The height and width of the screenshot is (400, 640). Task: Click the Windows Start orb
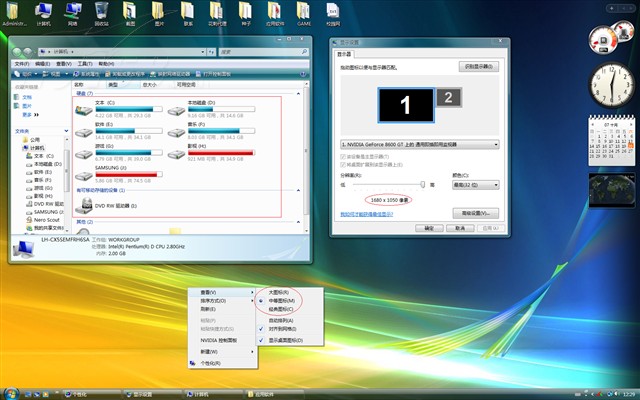pos(11,393)
